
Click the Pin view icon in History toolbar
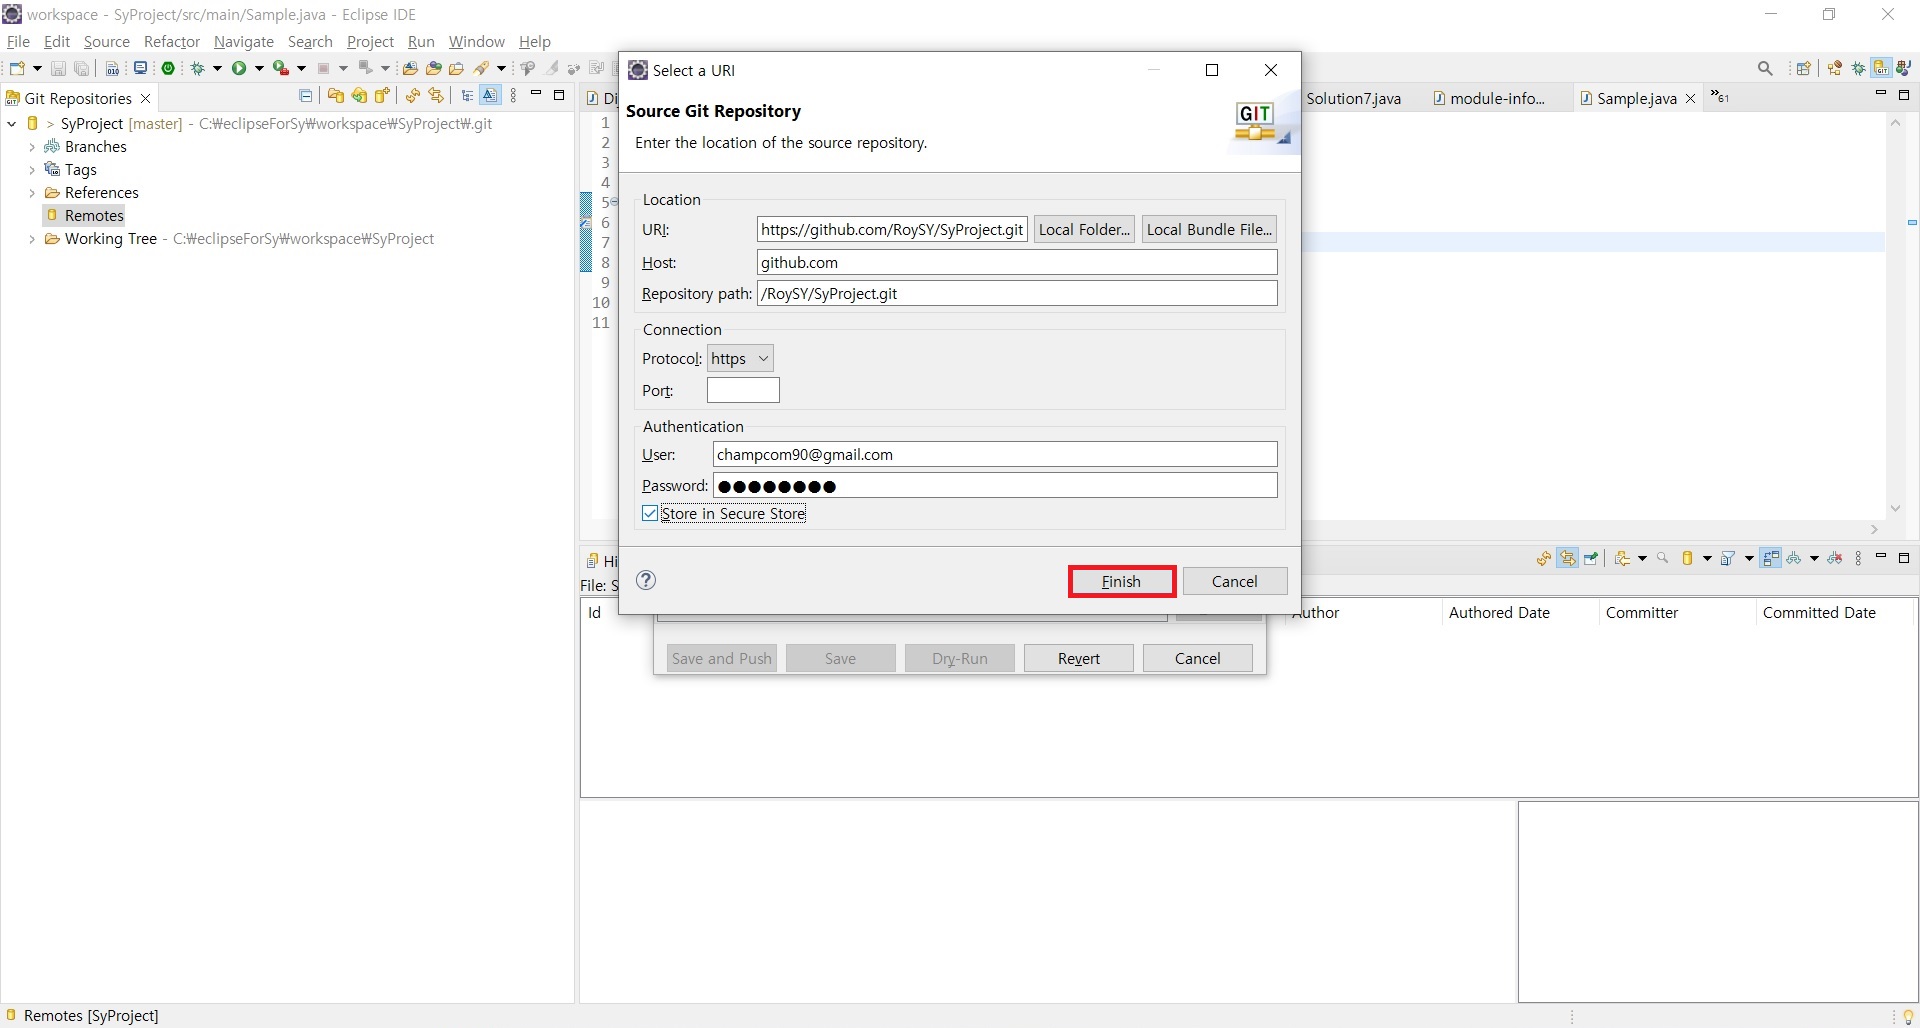pos(1592,559)
